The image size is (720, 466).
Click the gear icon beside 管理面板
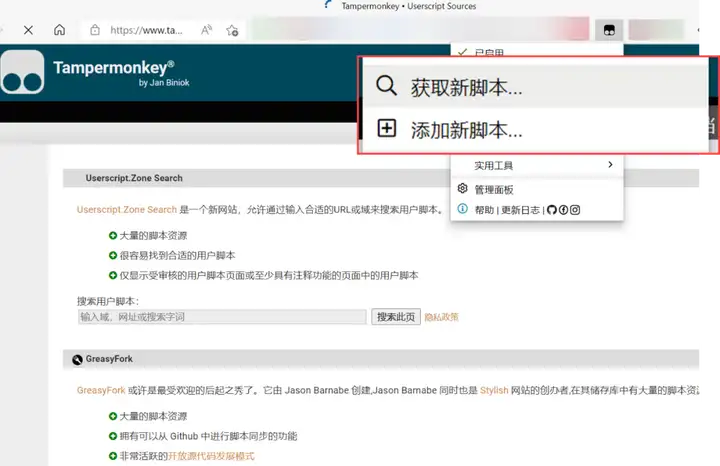pyautogui.click(x=462, y=188)
